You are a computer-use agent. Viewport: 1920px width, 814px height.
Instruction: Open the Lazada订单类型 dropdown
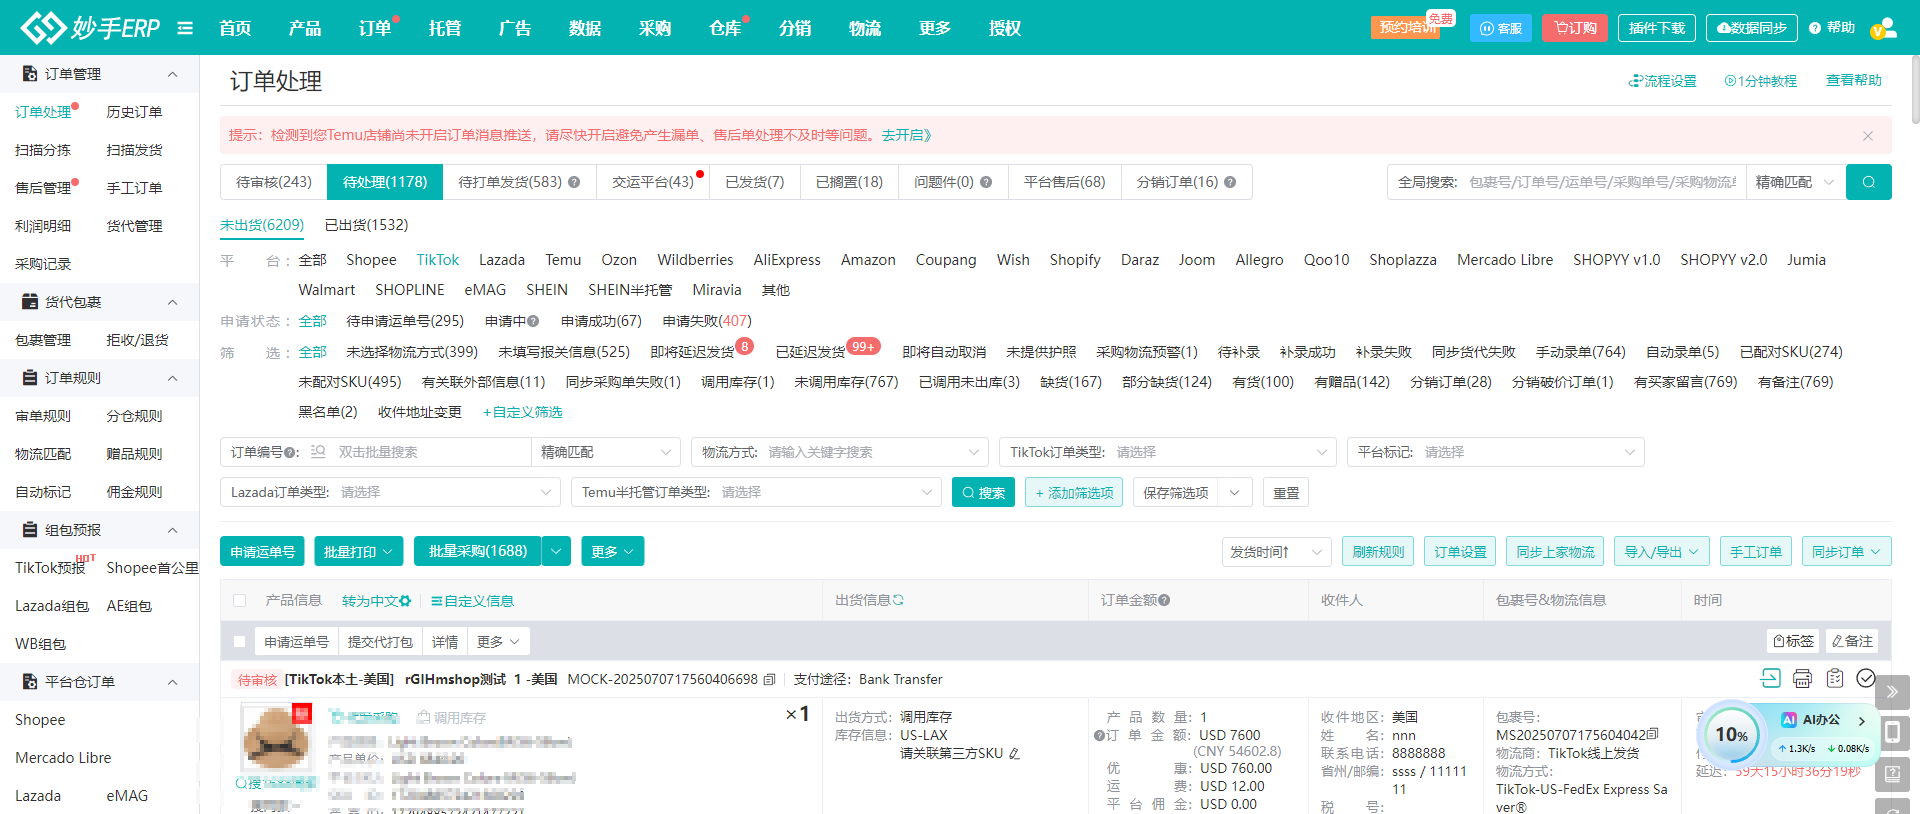click(x=390, y=492)
